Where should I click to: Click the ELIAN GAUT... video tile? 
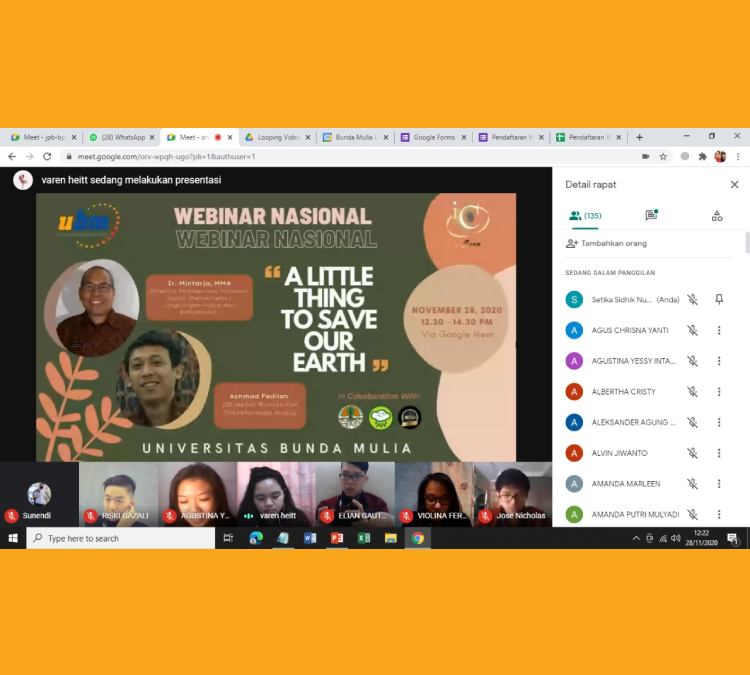(355, 494)
